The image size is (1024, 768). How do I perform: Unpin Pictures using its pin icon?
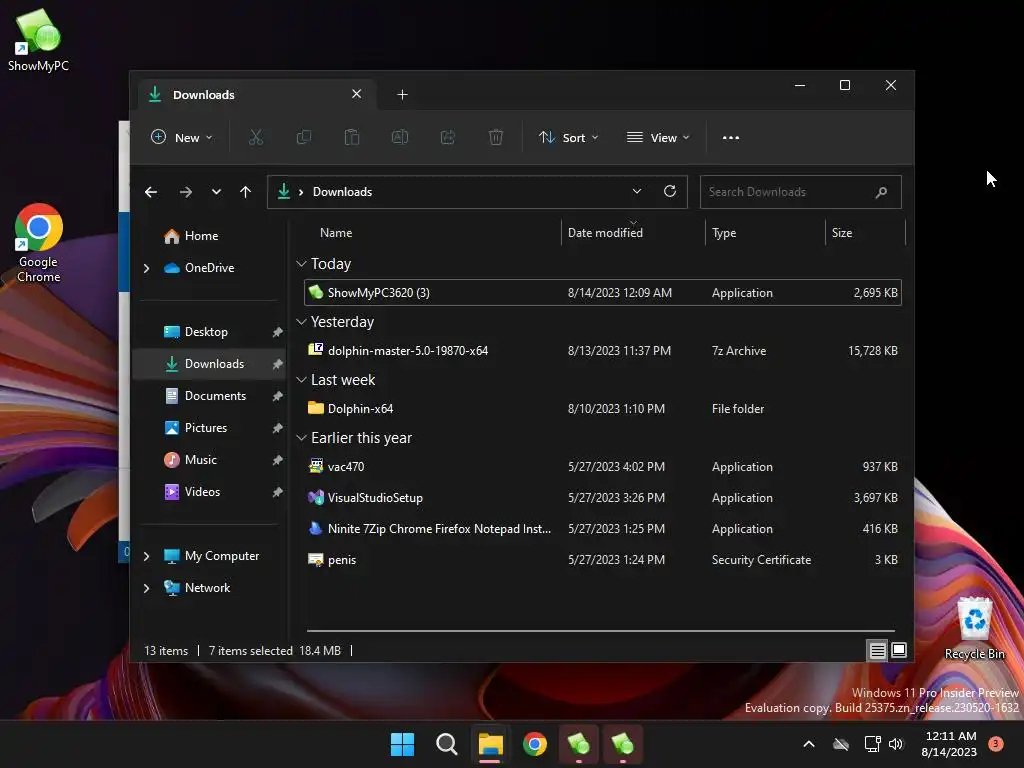click(278, 428)
